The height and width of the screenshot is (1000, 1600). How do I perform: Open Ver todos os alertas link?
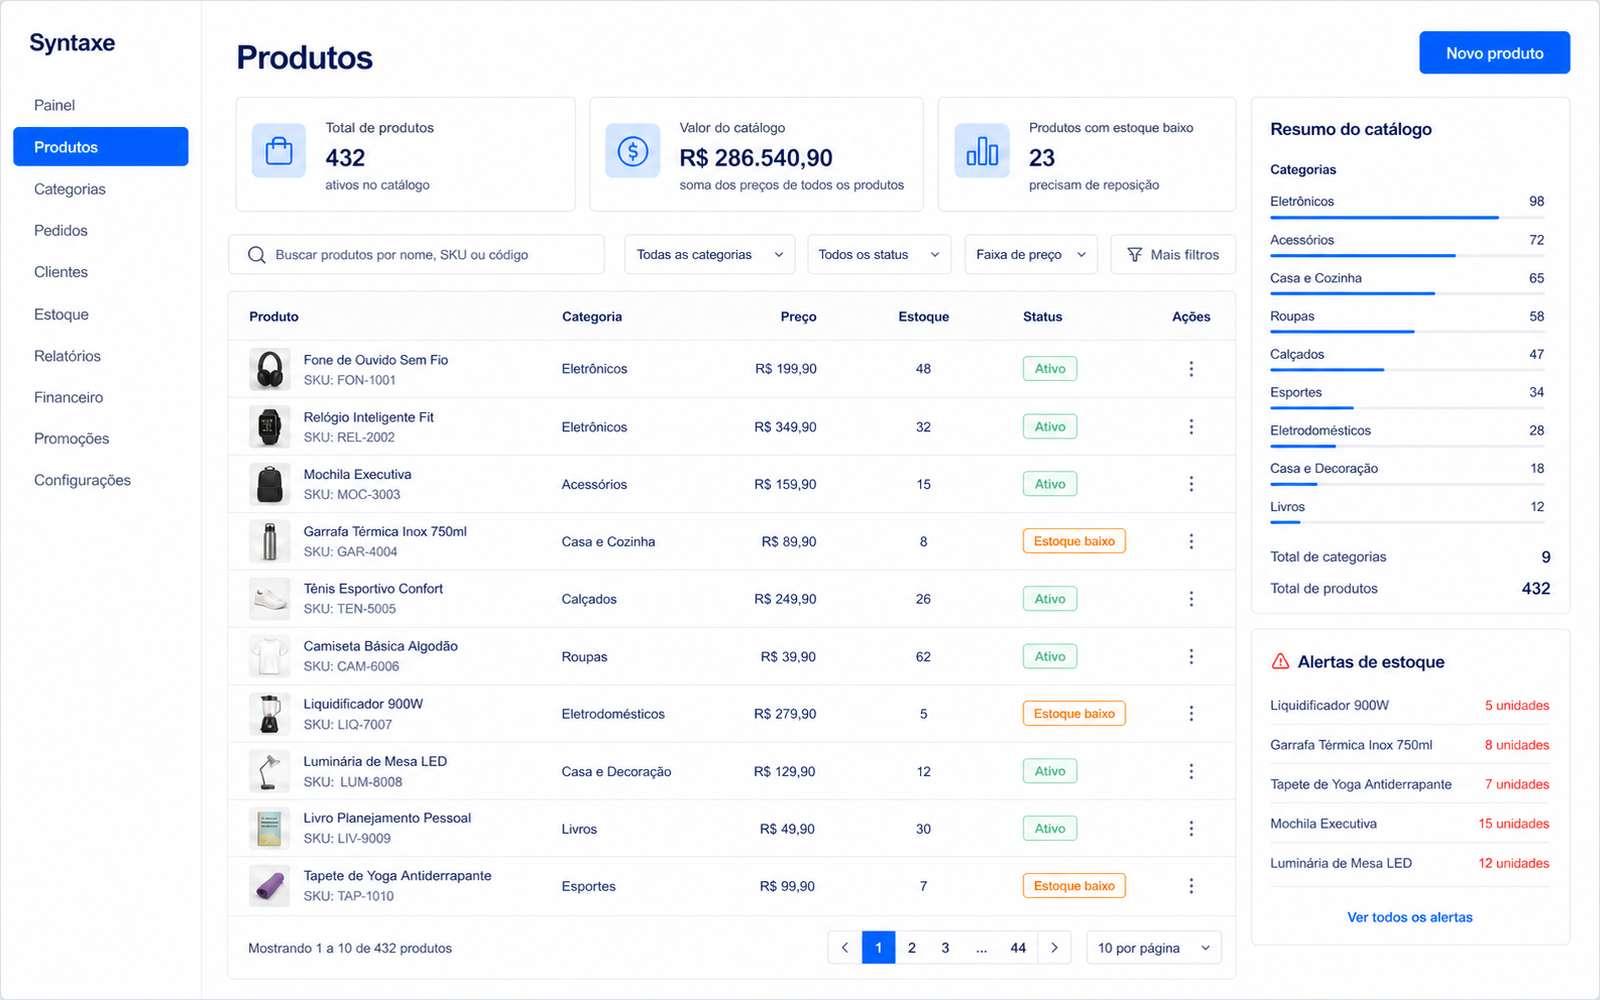click(x=1409, y=917)
